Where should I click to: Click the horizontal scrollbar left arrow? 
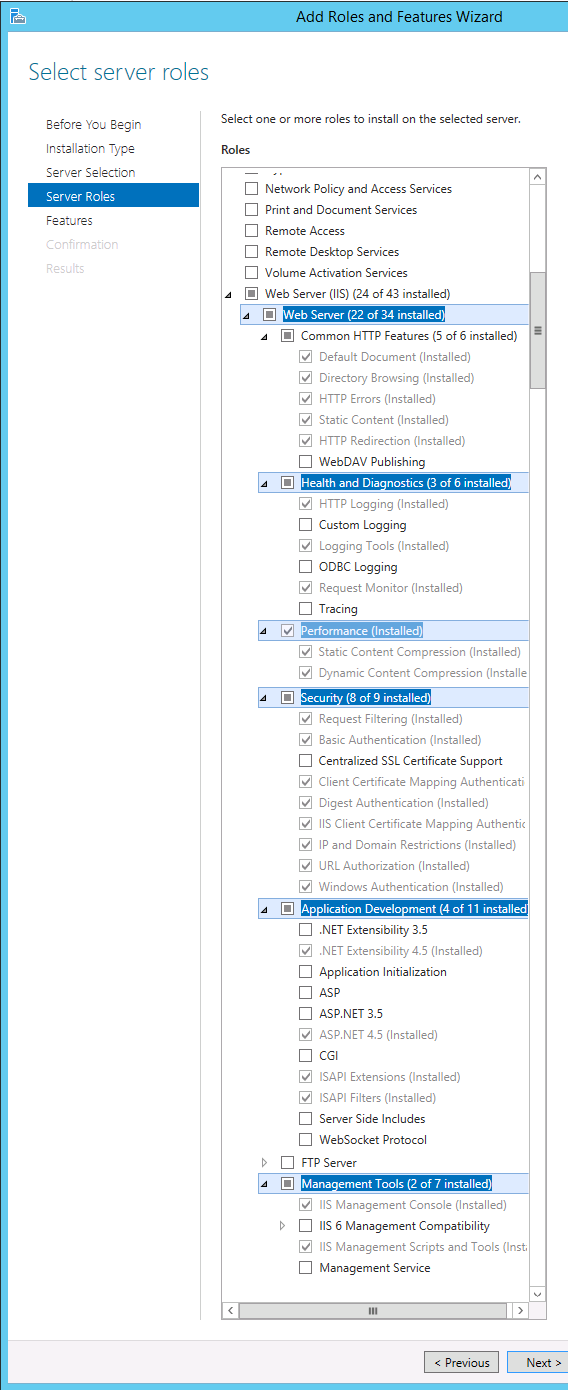[231, 1310]
